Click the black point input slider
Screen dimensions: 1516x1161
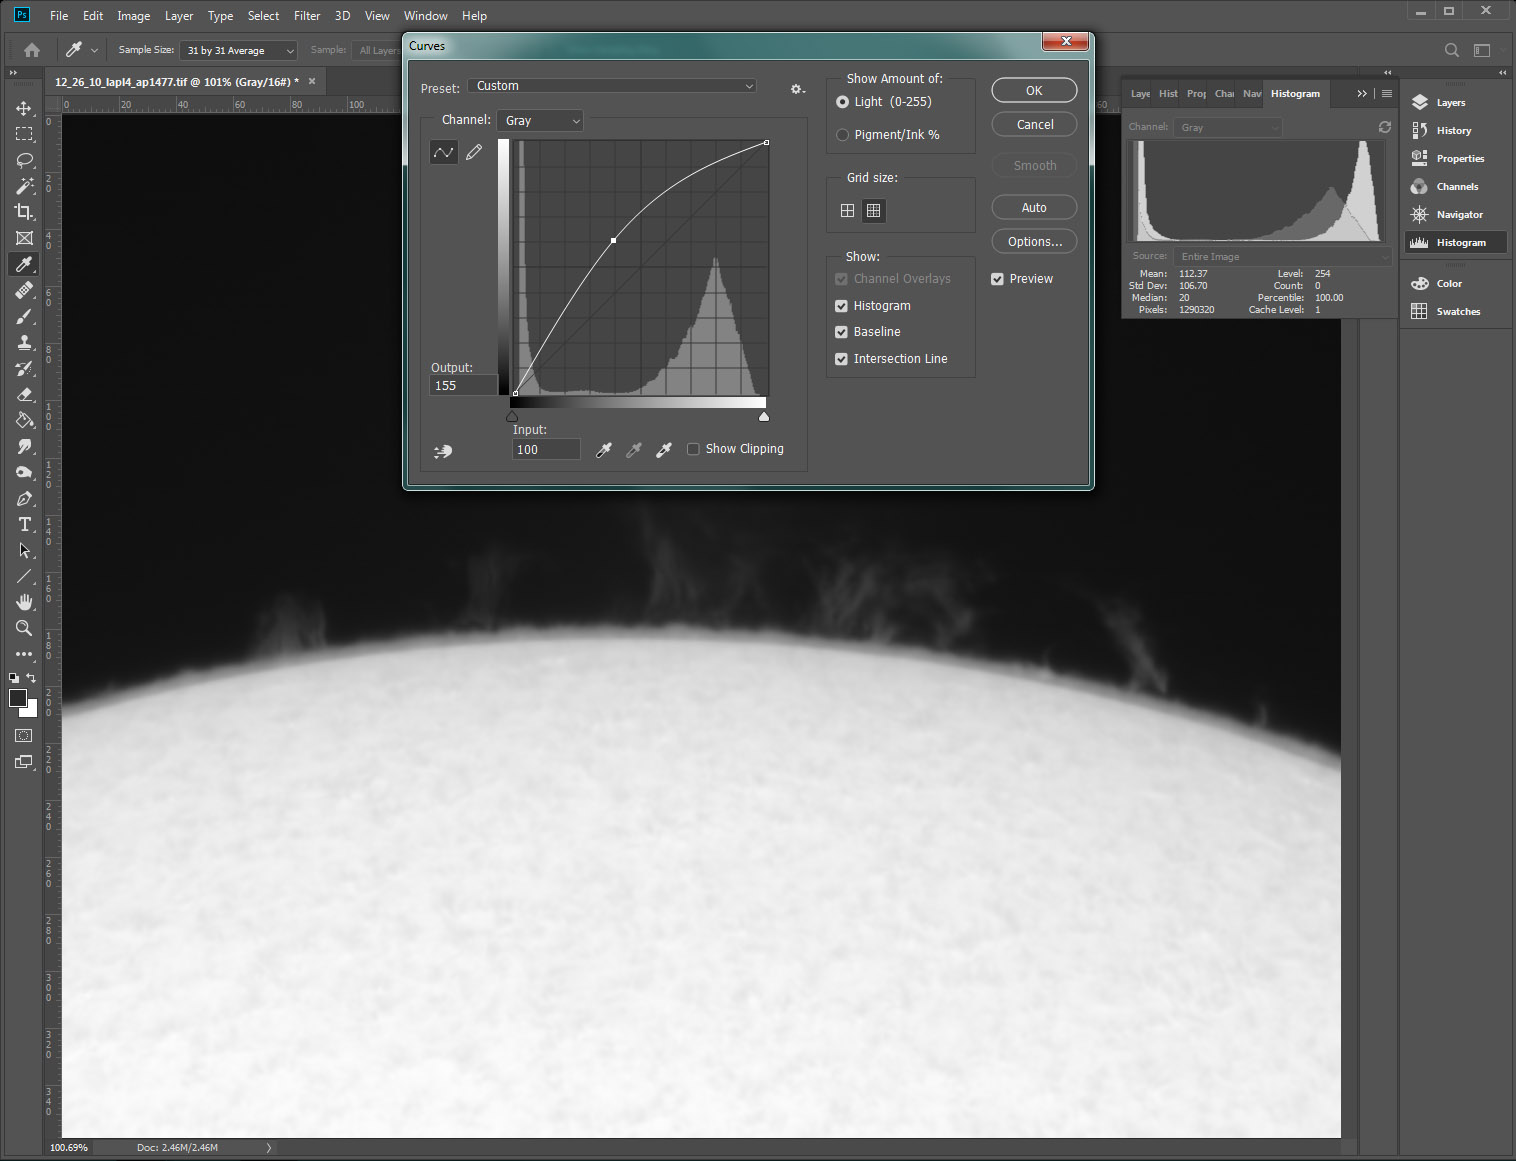pyautogui.click(x=512, y=416)
